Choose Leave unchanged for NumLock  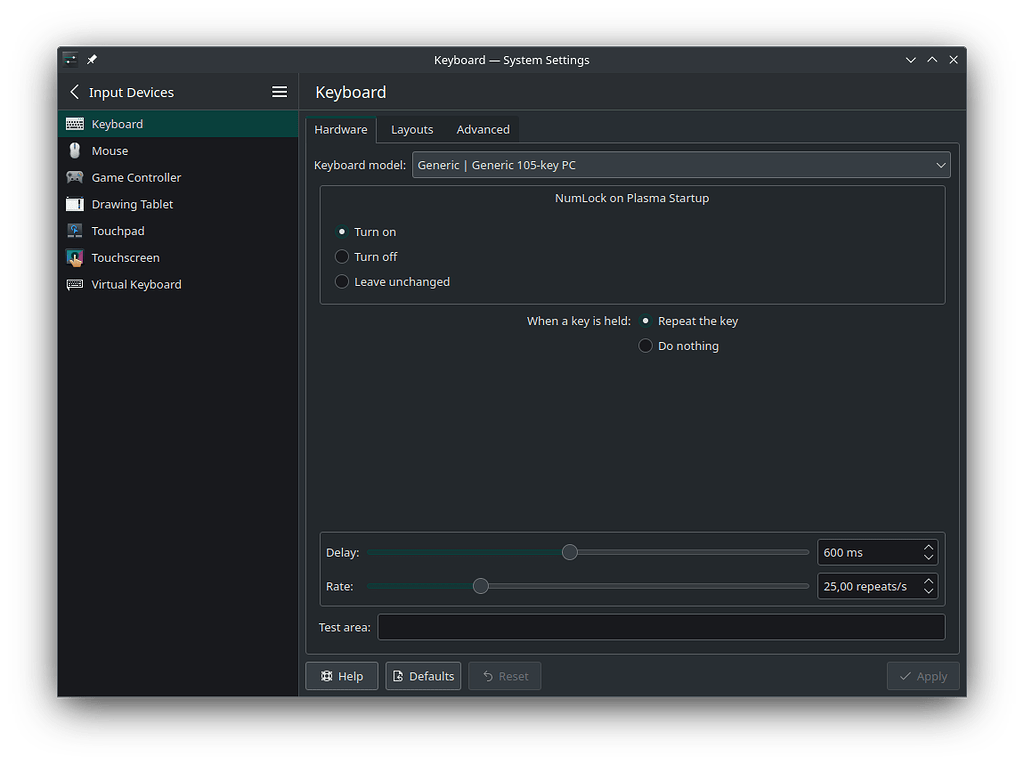point(341,281)
